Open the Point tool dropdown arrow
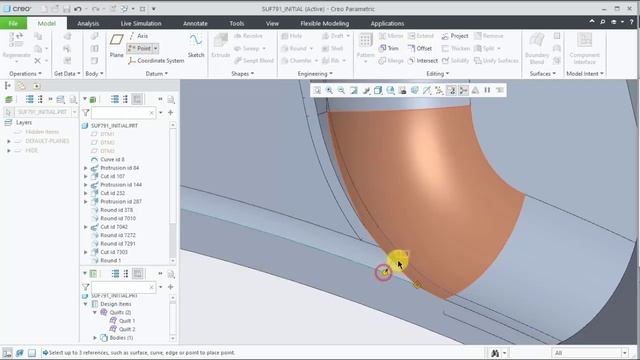The height and width of the screenshot is (360, 640). pos(156,48)
